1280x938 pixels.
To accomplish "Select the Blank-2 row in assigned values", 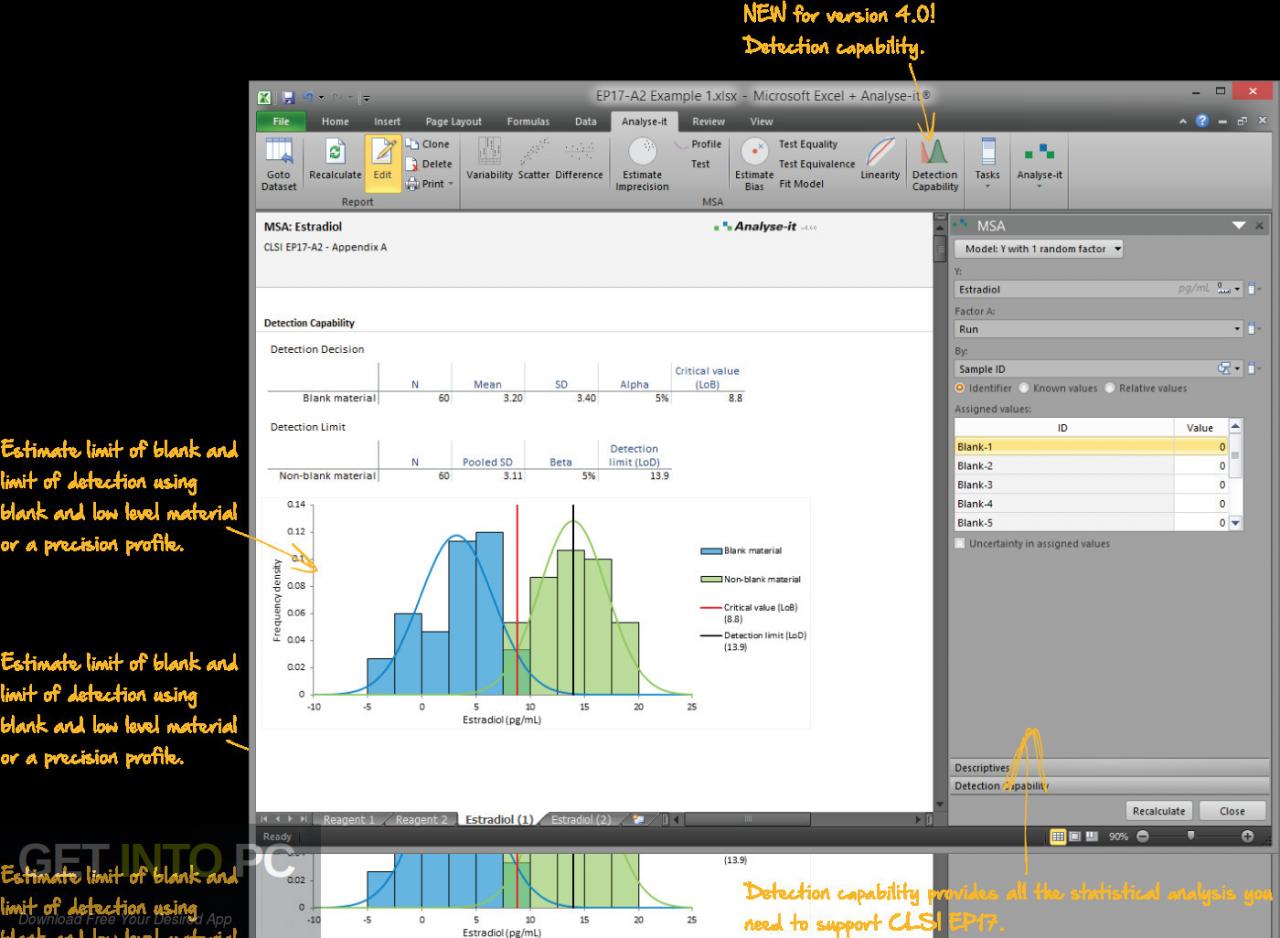I will tap(1092, 466).
